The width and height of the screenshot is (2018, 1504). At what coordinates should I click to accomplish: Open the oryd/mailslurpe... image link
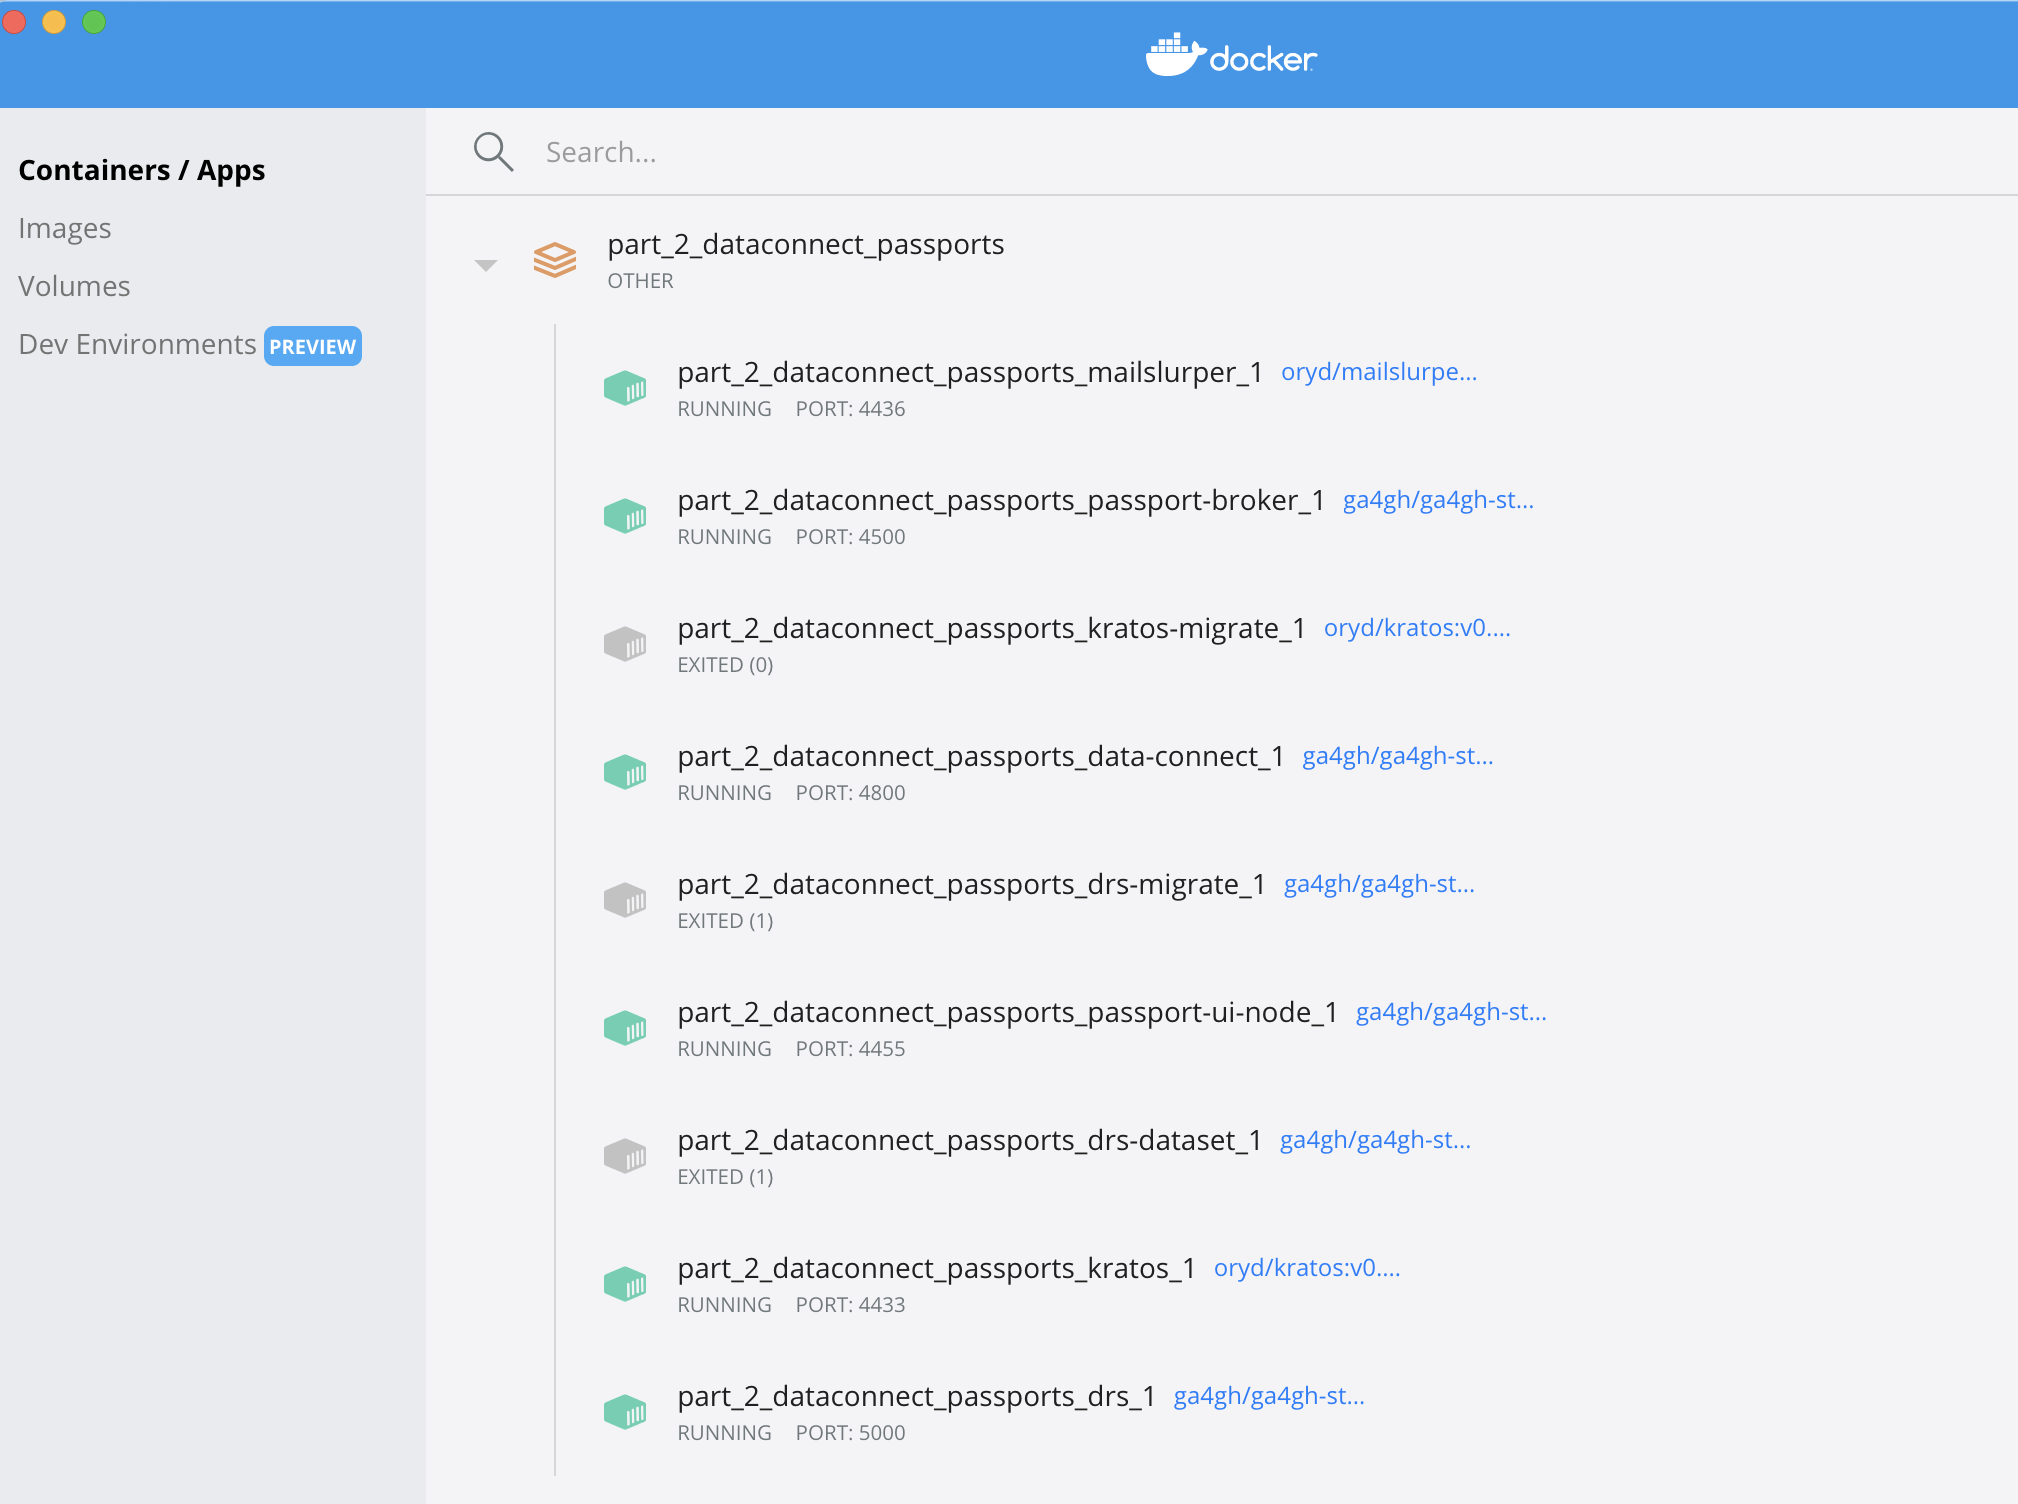point(1379,372)
